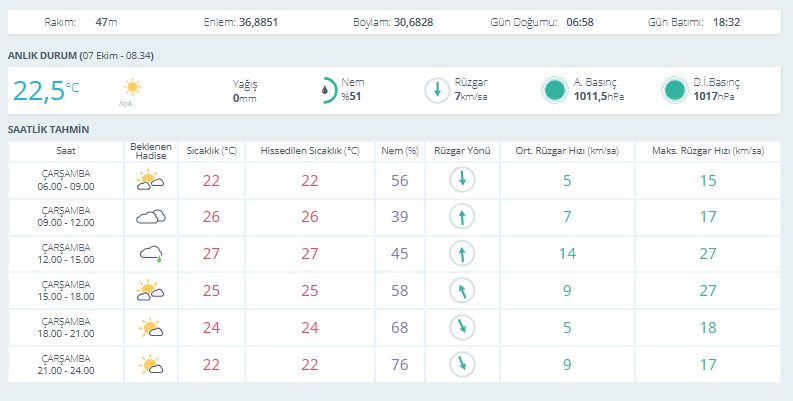Screen dimensions: 793x401
Task: Click max wind speed 18
Action: [708, 328]
